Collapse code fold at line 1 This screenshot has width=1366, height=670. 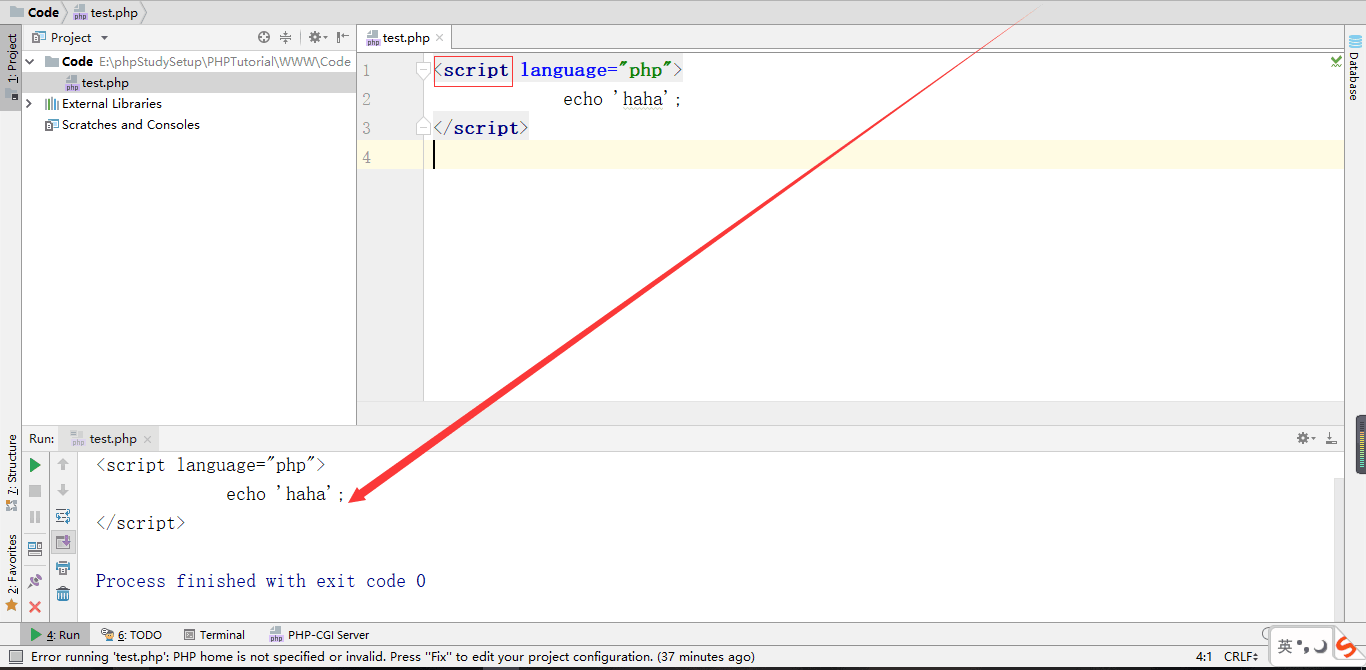[x=423, y=70]
